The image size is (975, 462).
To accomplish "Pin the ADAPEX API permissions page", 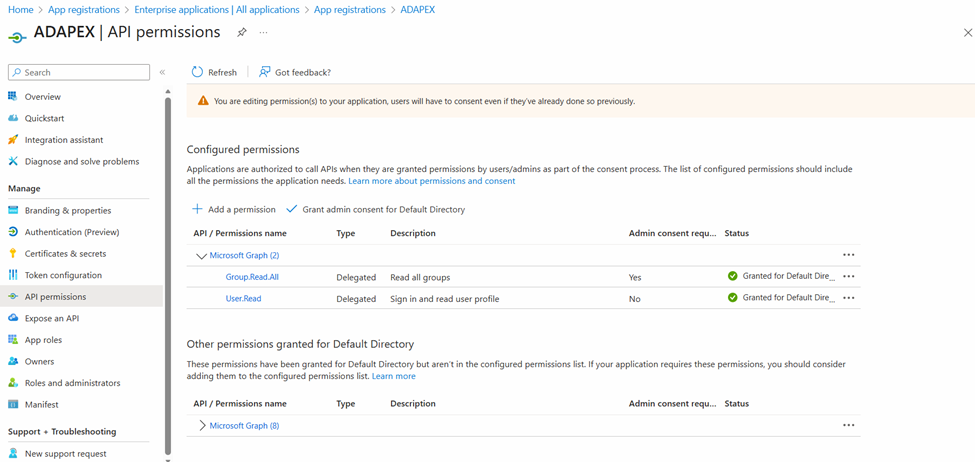I will (x=241, y=33).
